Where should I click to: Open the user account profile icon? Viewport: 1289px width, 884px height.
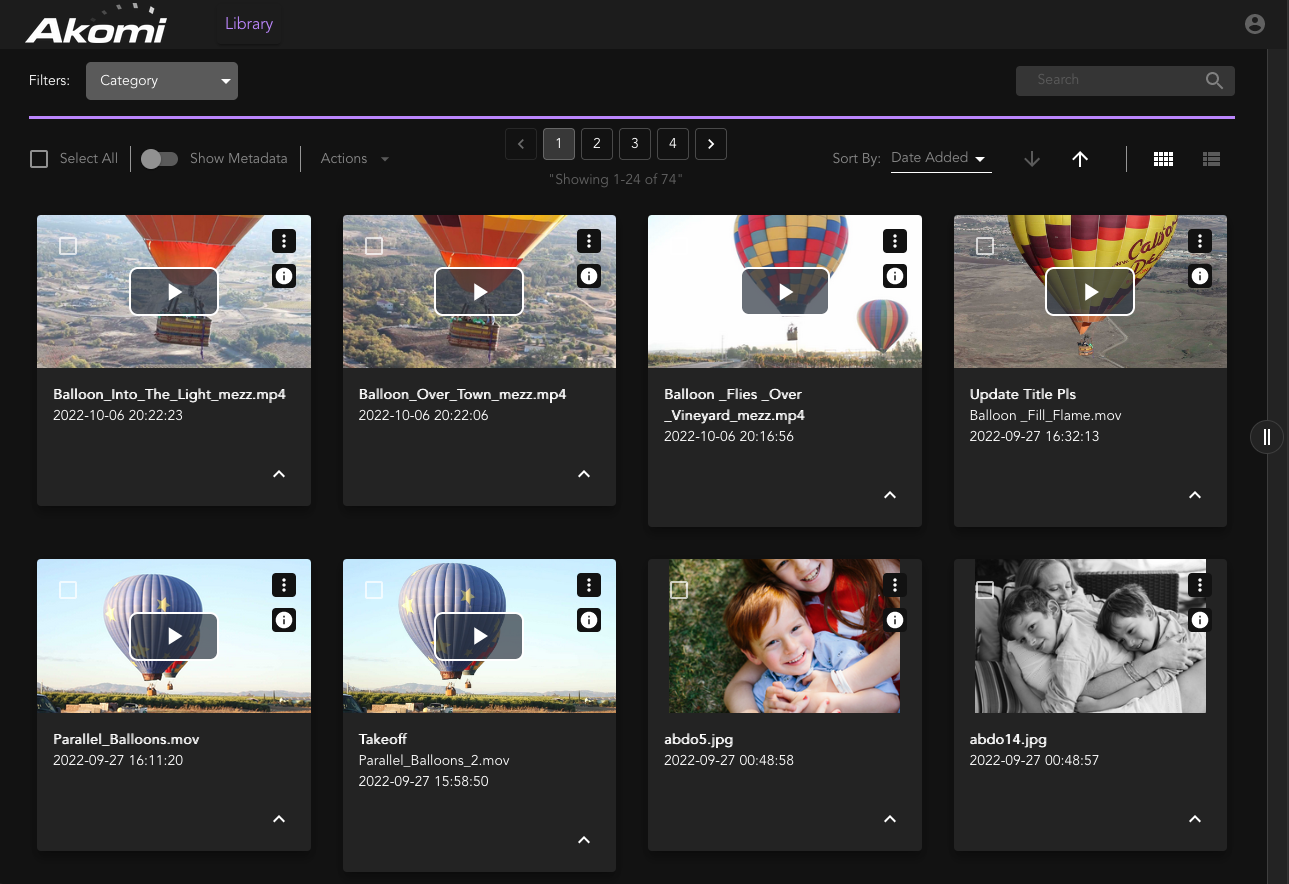1255,24
